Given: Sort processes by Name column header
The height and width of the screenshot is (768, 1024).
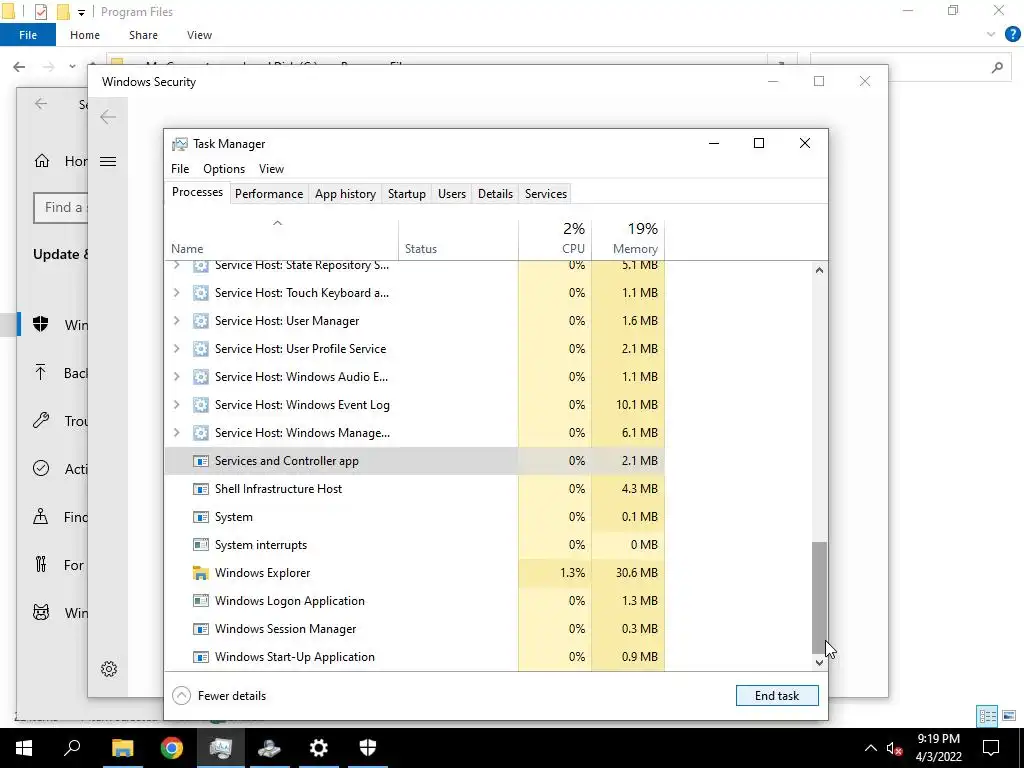Looking at the screenshot, I should click(281, 239).
